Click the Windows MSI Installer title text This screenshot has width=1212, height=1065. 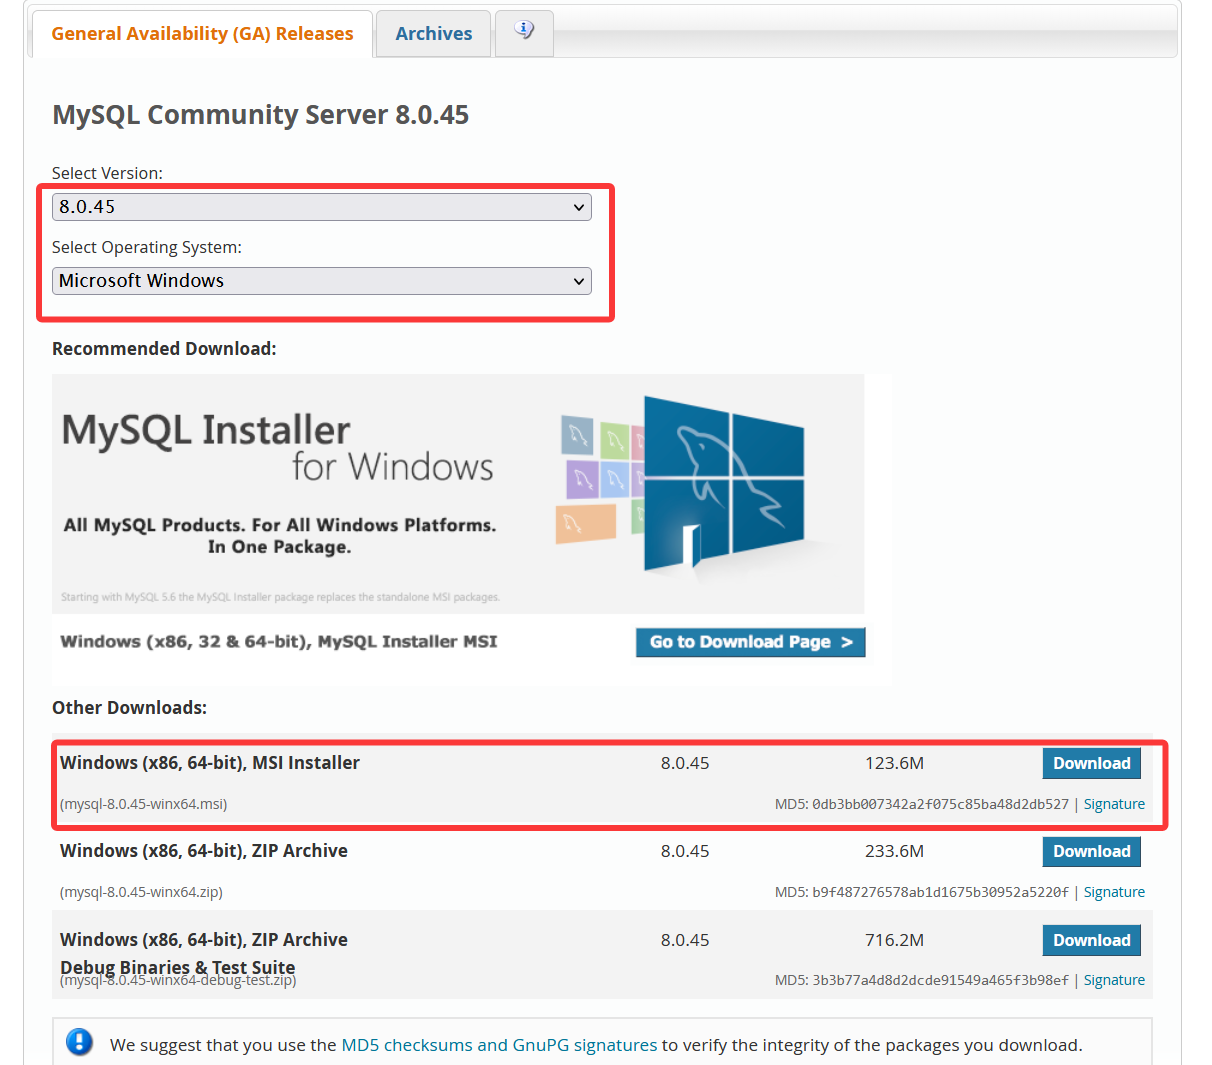(x=210, y=763)
